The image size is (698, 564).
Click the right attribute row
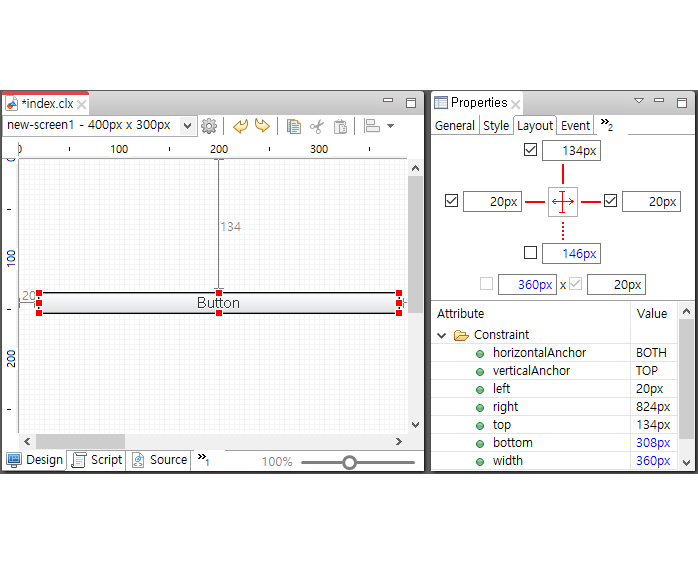(554, 406)
